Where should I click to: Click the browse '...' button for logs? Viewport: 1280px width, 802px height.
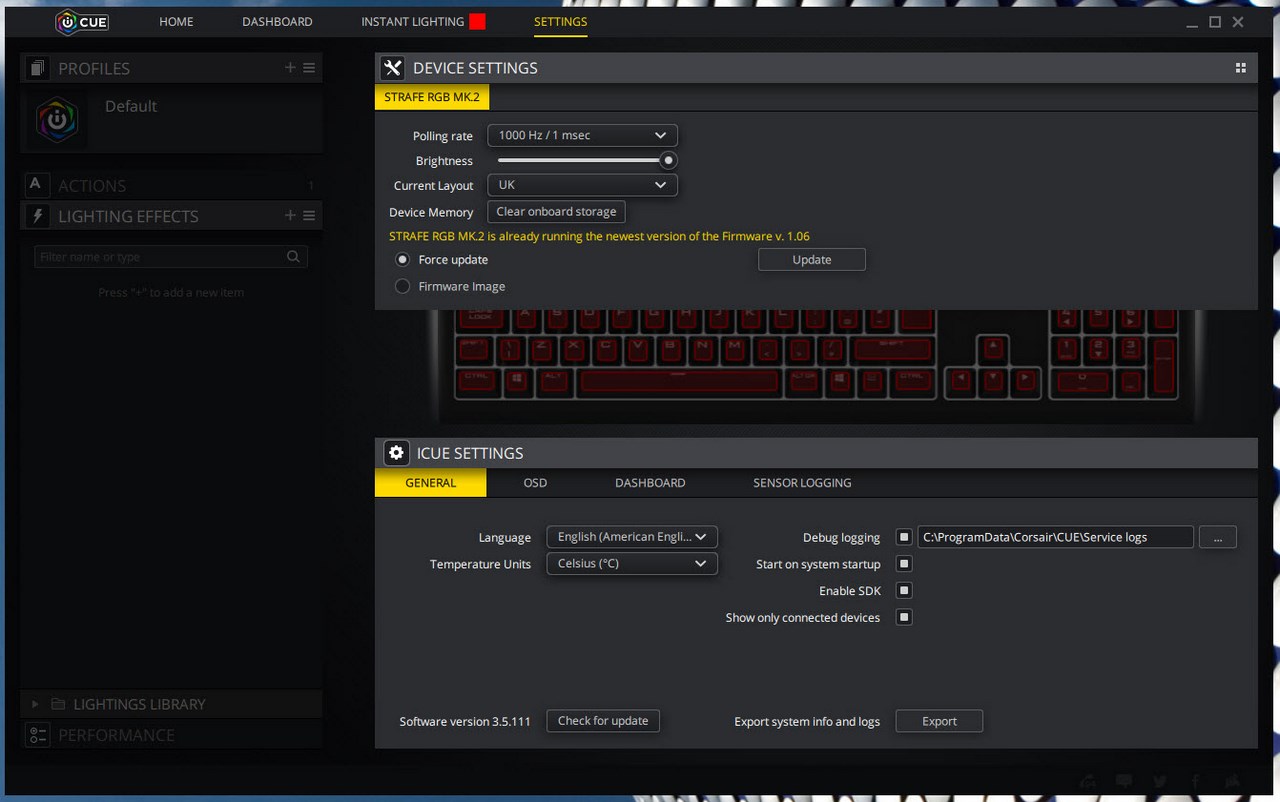click(1218, 537)
